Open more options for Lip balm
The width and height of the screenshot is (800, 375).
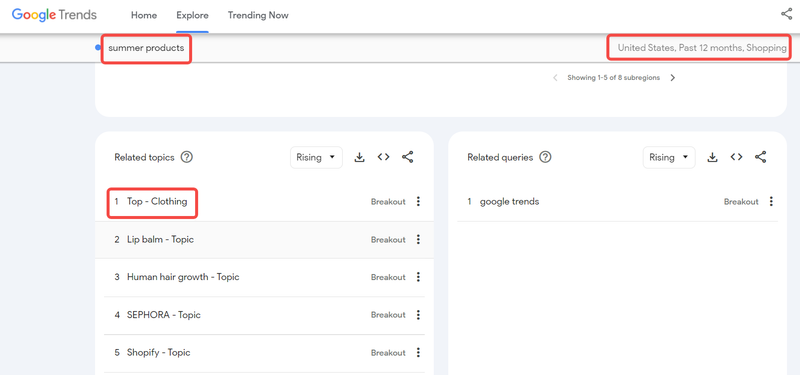click(x=418, y=239)
